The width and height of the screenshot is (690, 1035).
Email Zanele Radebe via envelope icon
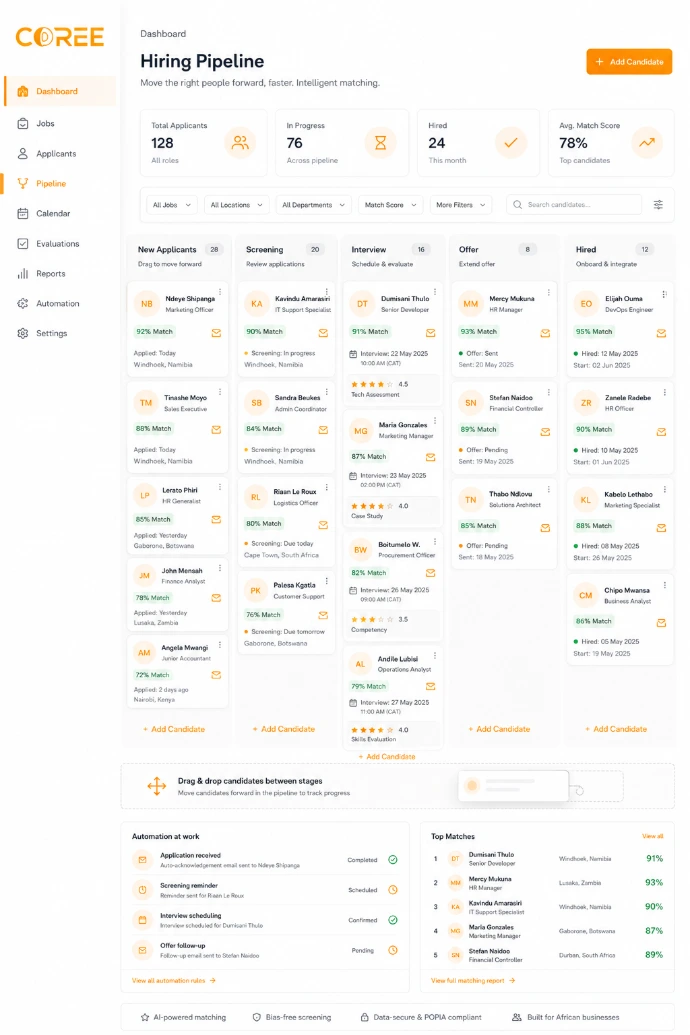point(661,432)
